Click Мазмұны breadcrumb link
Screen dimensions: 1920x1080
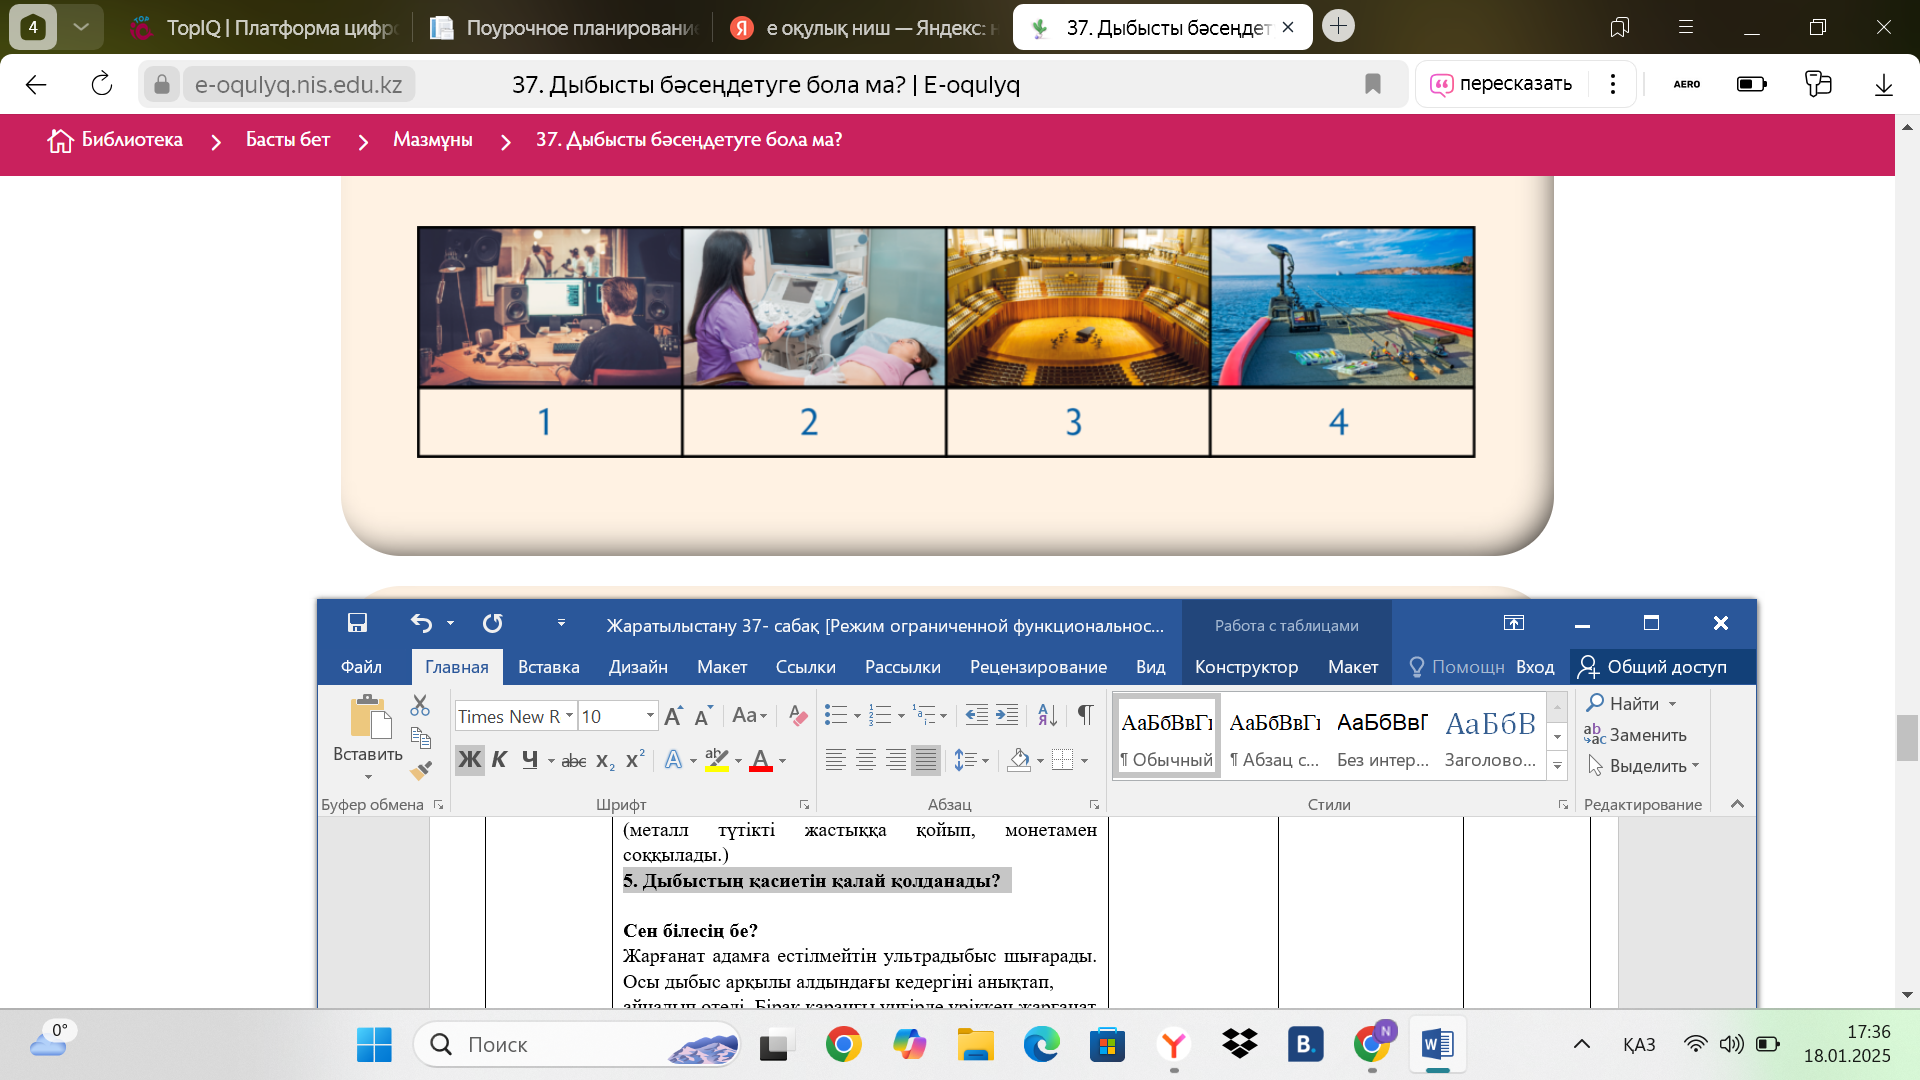pos(432,140)
